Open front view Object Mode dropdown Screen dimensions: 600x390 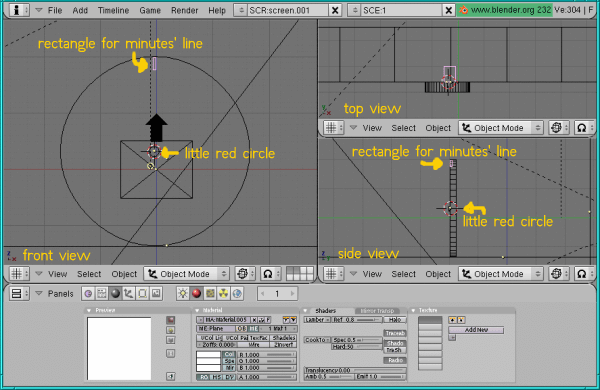(x=187, y=274)
